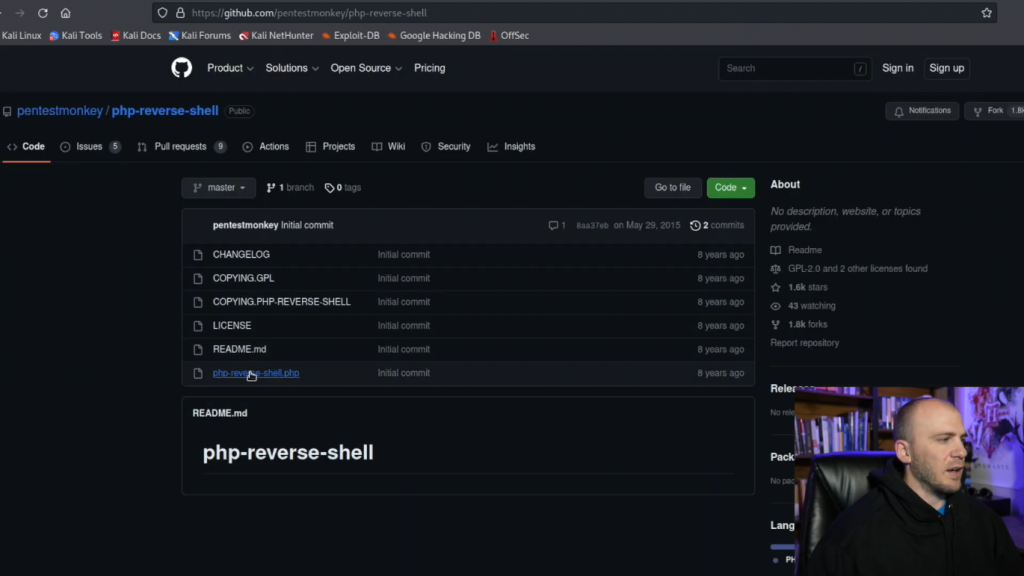Focus the GitHub search field
The width and height of the screenshot is (1024, 576).
pos(795,69)
